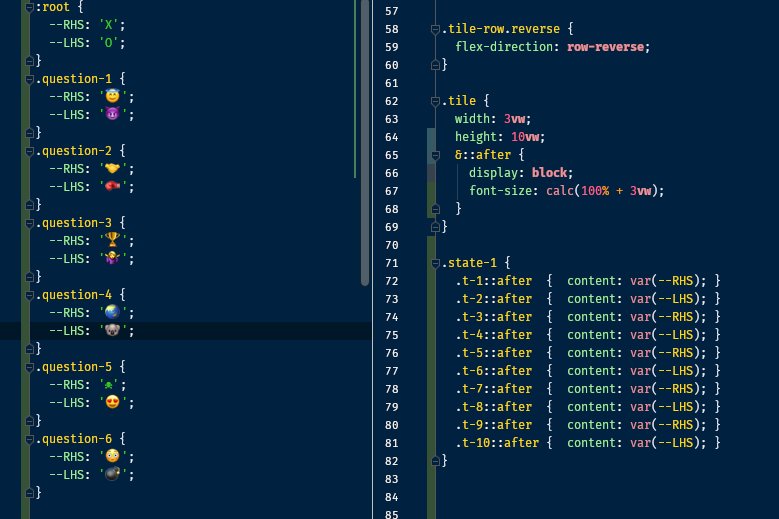Click the .question-6 selector text
This screenshot has height=519, width=779.
point(74,439)
